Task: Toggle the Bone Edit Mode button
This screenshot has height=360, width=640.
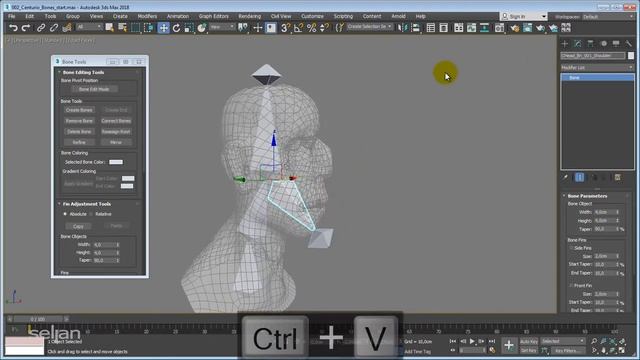Action: (94, 89)
